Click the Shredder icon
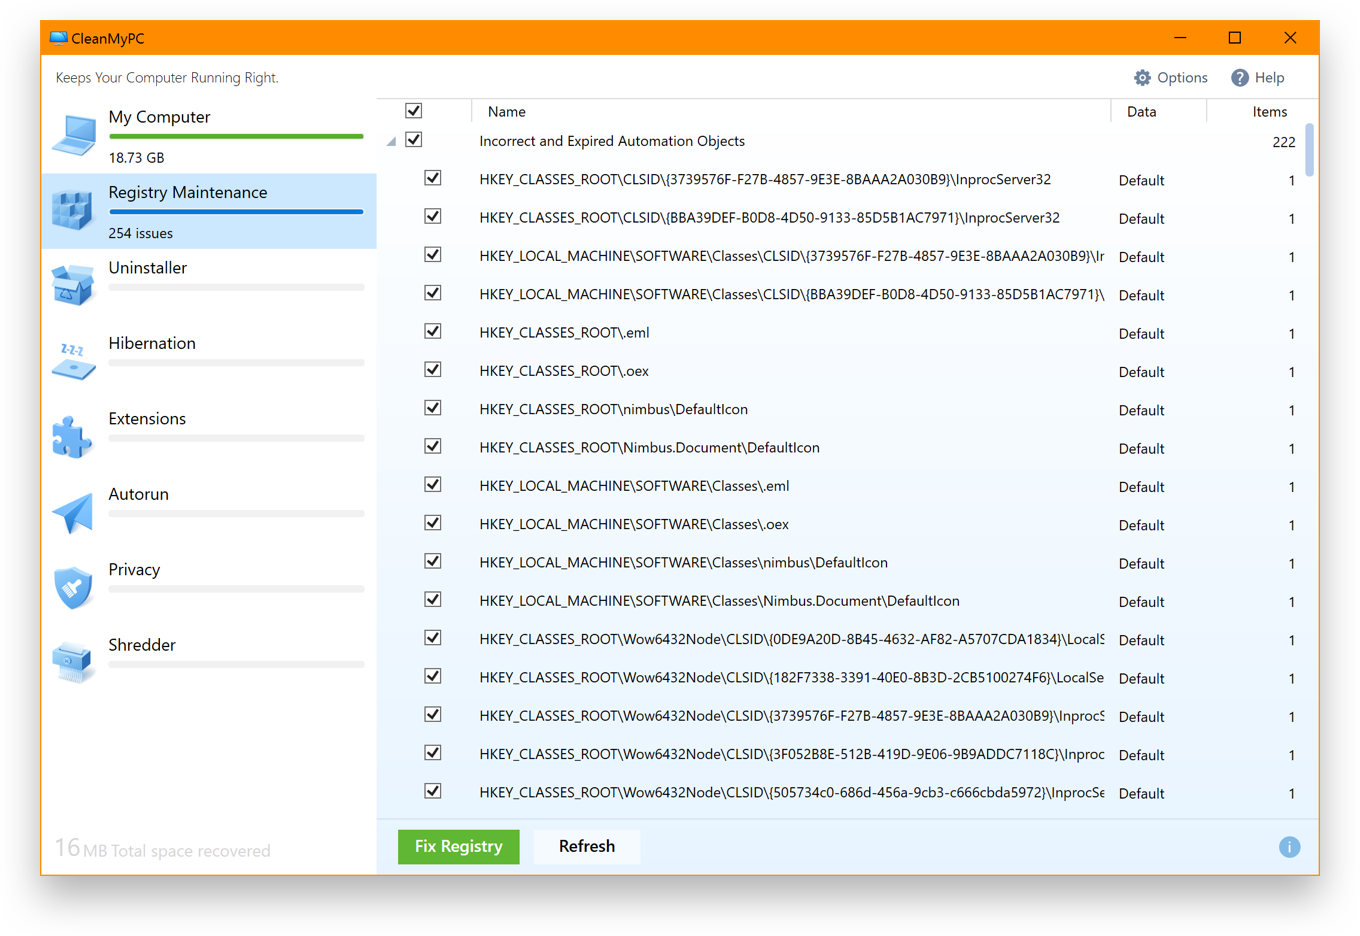1360x936 pixels. point(73,662)
